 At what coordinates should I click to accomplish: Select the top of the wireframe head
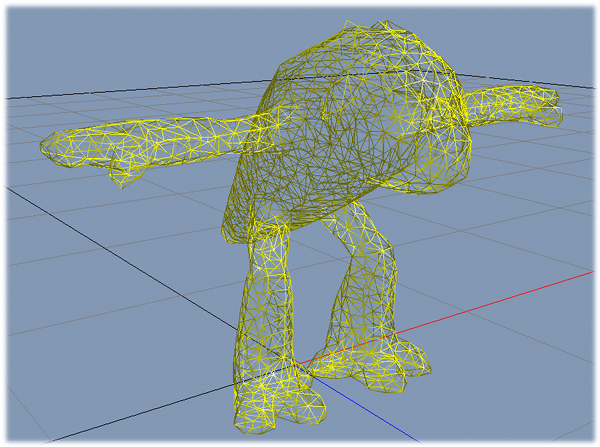tap(365, 28)
